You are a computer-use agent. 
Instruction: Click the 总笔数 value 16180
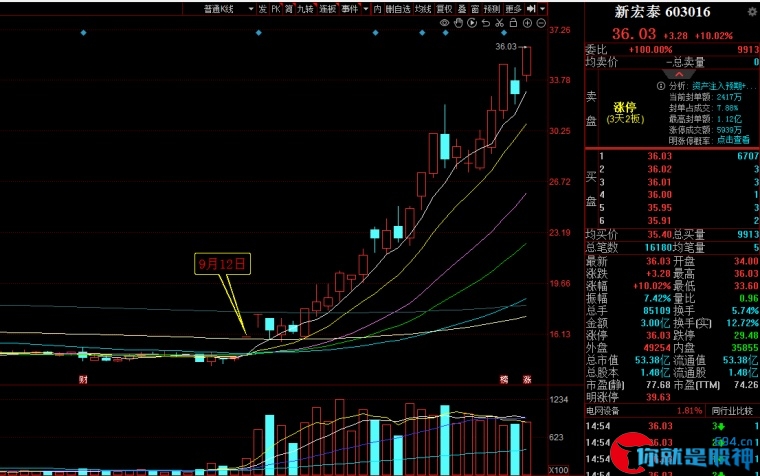click(658, 248)
